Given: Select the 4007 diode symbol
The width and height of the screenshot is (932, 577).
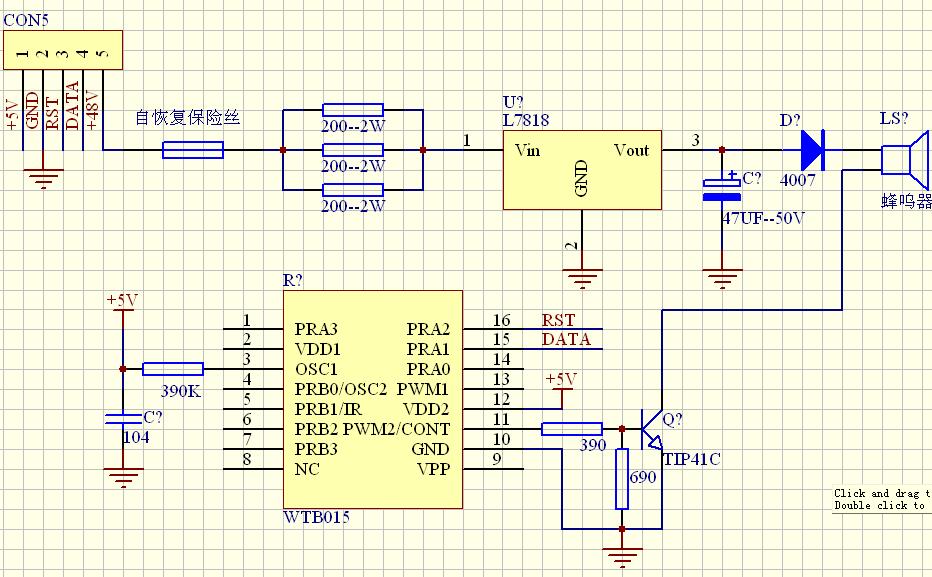Looking at the screenshot, I should (x=811, y=151).
